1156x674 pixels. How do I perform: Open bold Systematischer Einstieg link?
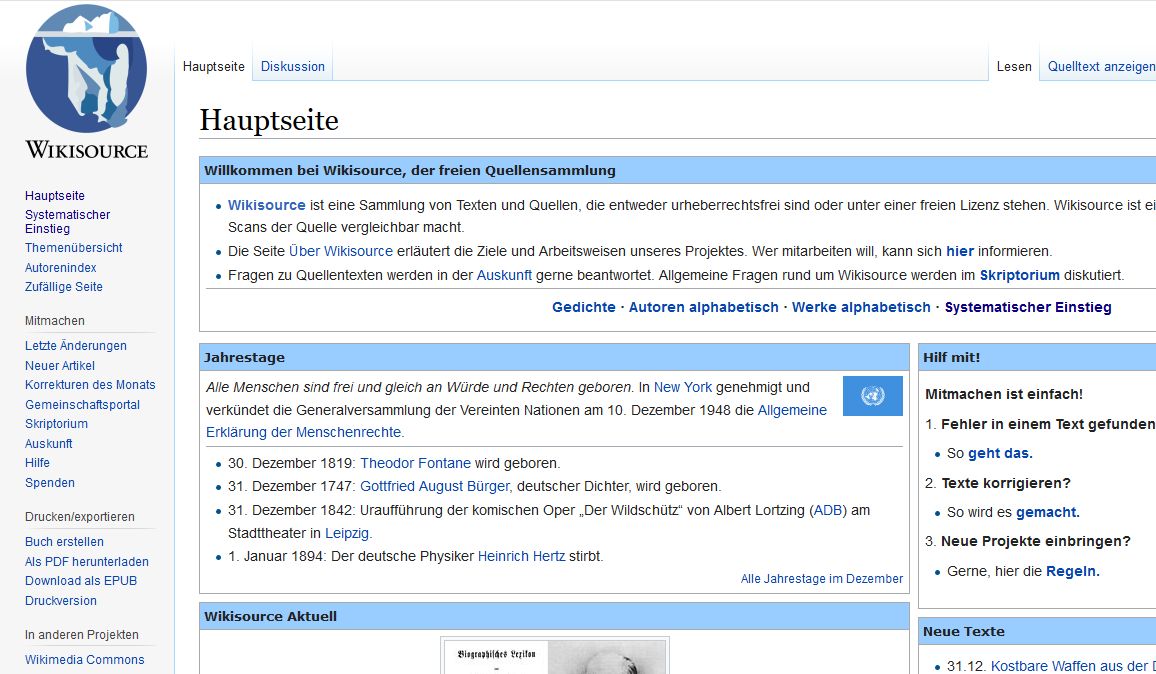[x=1028, y=307]
